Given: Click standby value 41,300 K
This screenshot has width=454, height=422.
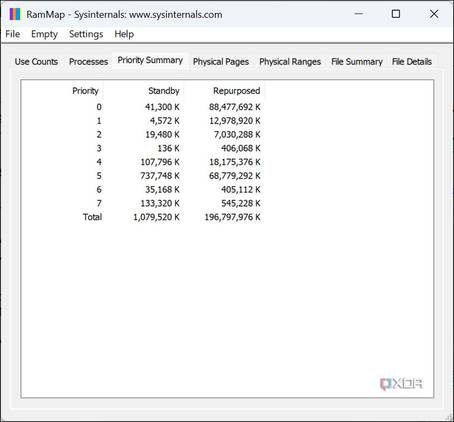Looking at the screenshot, I should pos(162,107).
